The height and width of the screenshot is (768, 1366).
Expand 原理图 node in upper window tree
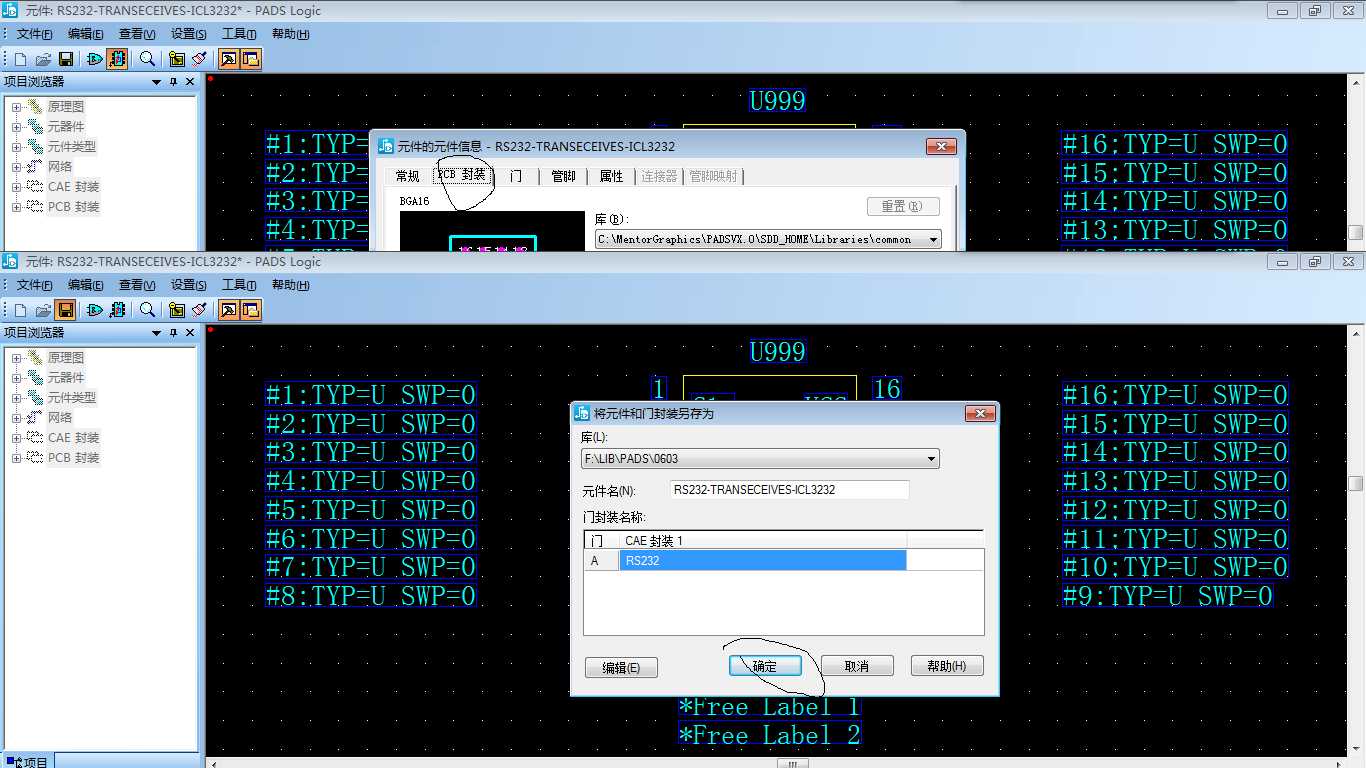pos(16,107)
